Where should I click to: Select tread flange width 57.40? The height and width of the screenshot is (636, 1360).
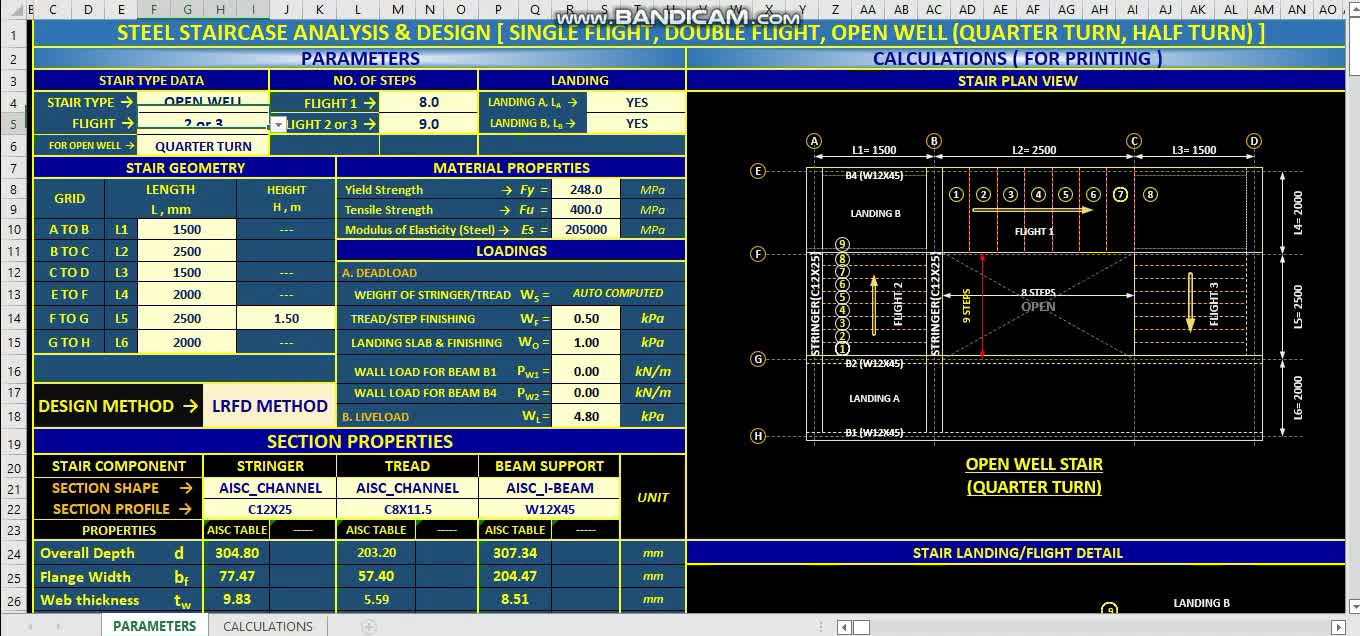click(377, 577)
